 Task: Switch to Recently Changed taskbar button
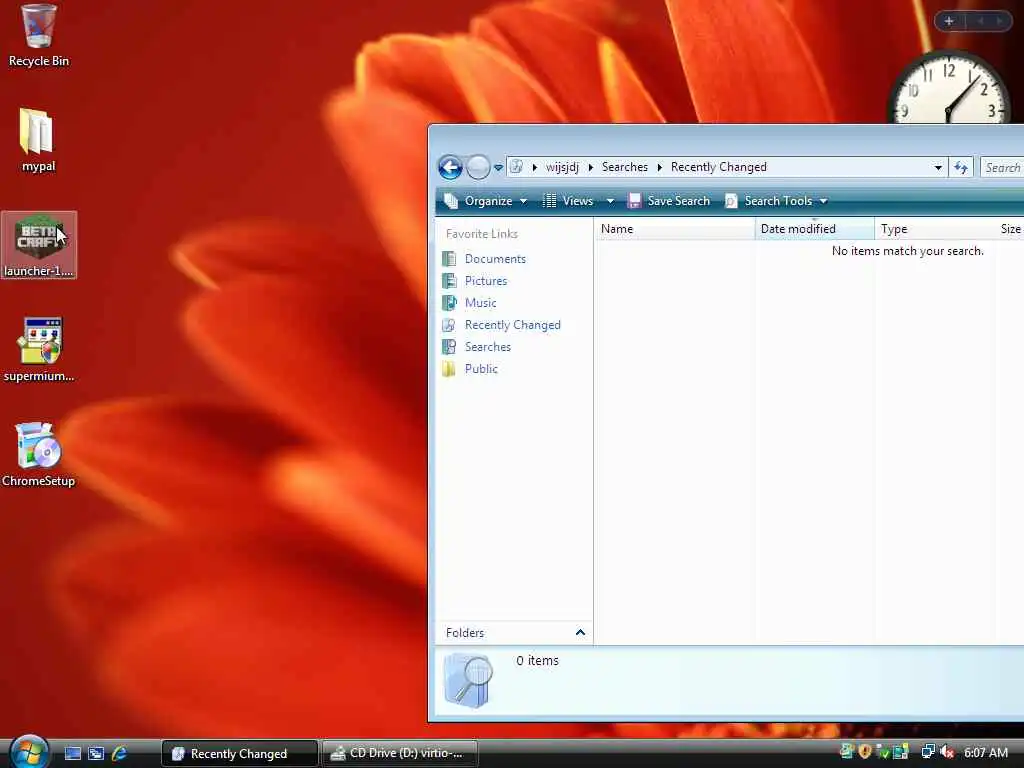point(239,754)
